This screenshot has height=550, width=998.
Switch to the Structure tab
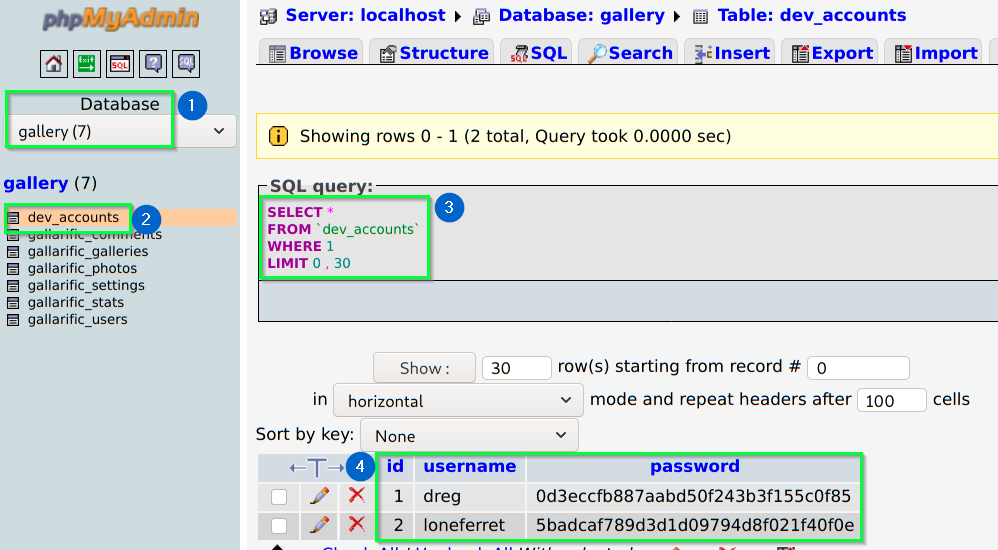433,53
